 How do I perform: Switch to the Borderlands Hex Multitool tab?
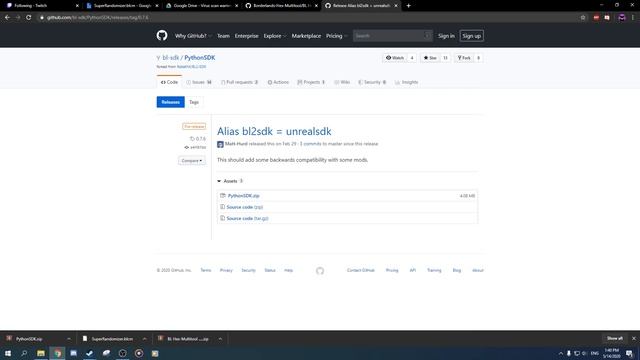point(281,6)
